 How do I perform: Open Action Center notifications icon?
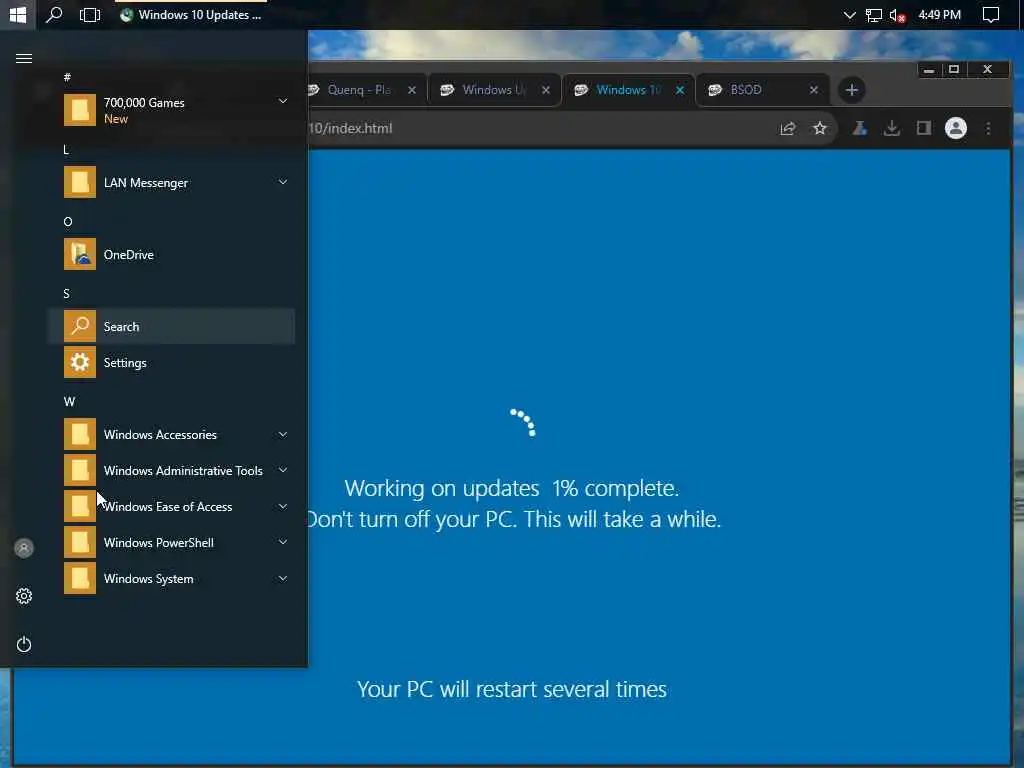click(991, 14)
